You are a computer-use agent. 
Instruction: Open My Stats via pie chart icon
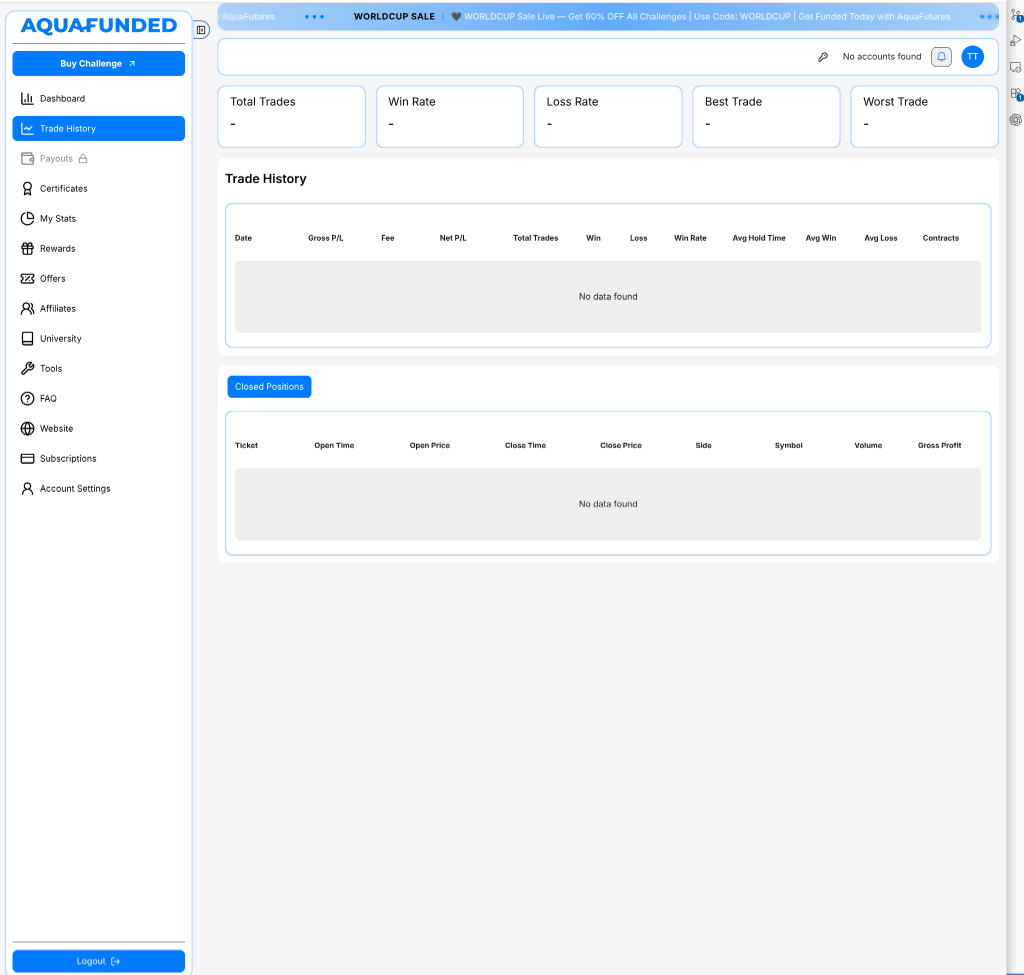pos(27,219)
